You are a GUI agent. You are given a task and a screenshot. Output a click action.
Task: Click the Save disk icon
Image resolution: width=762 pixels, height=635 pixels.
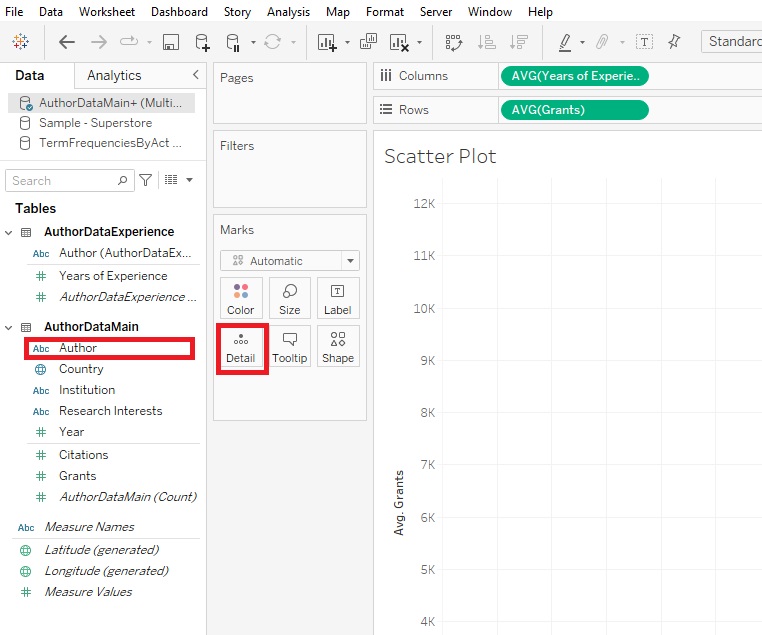171,42
